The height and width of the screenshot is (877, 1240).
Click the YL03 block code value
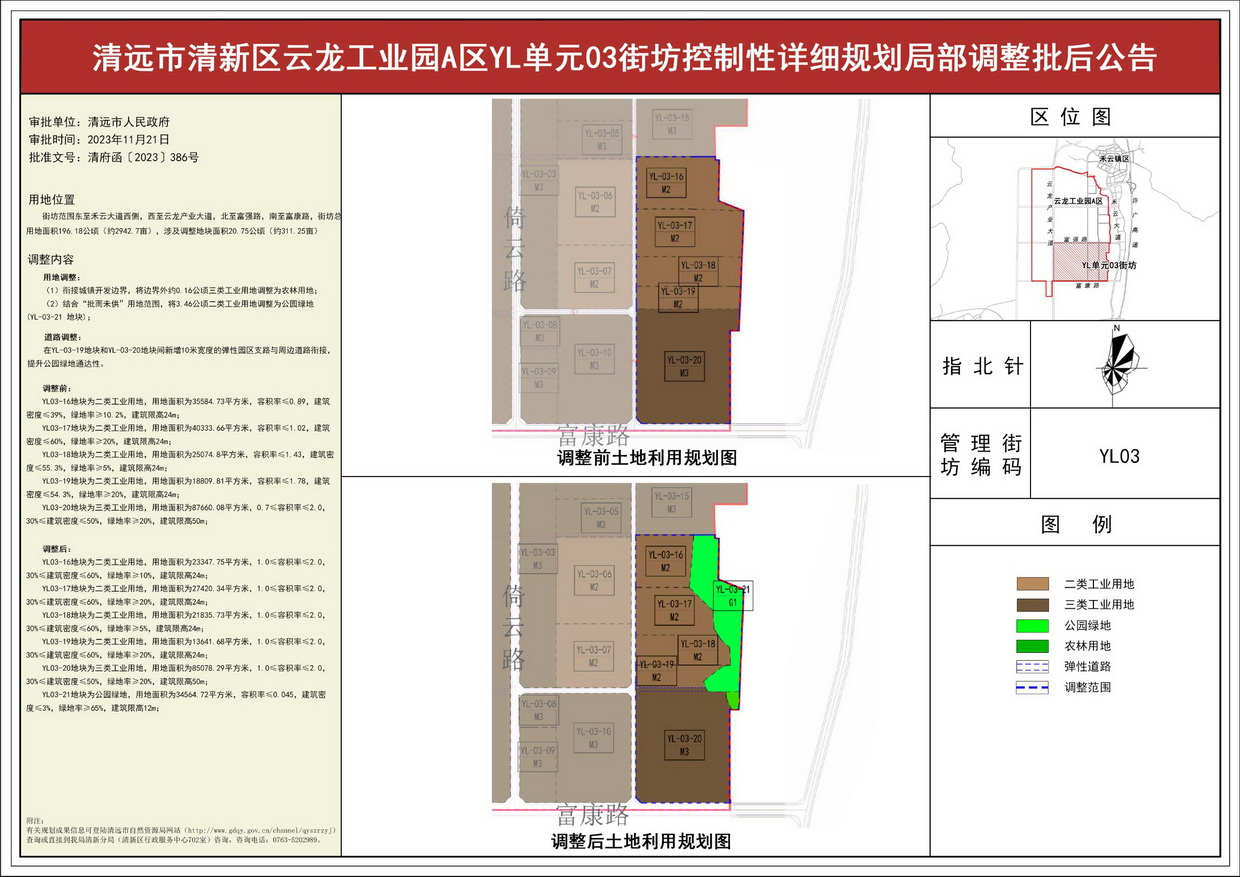[1119, 456]
